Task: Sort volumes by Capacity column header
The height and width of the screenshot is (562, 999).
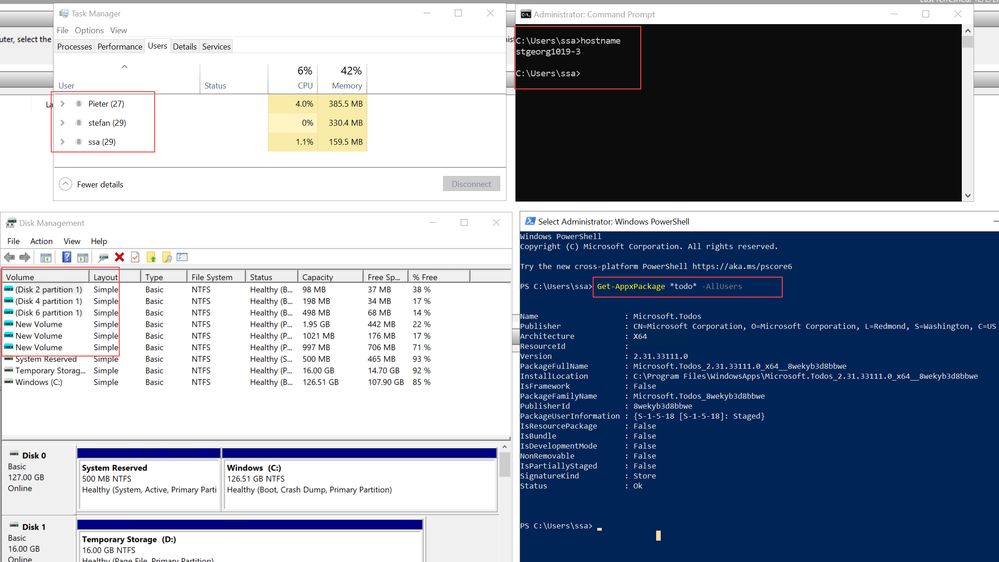Action: [330, 277]
